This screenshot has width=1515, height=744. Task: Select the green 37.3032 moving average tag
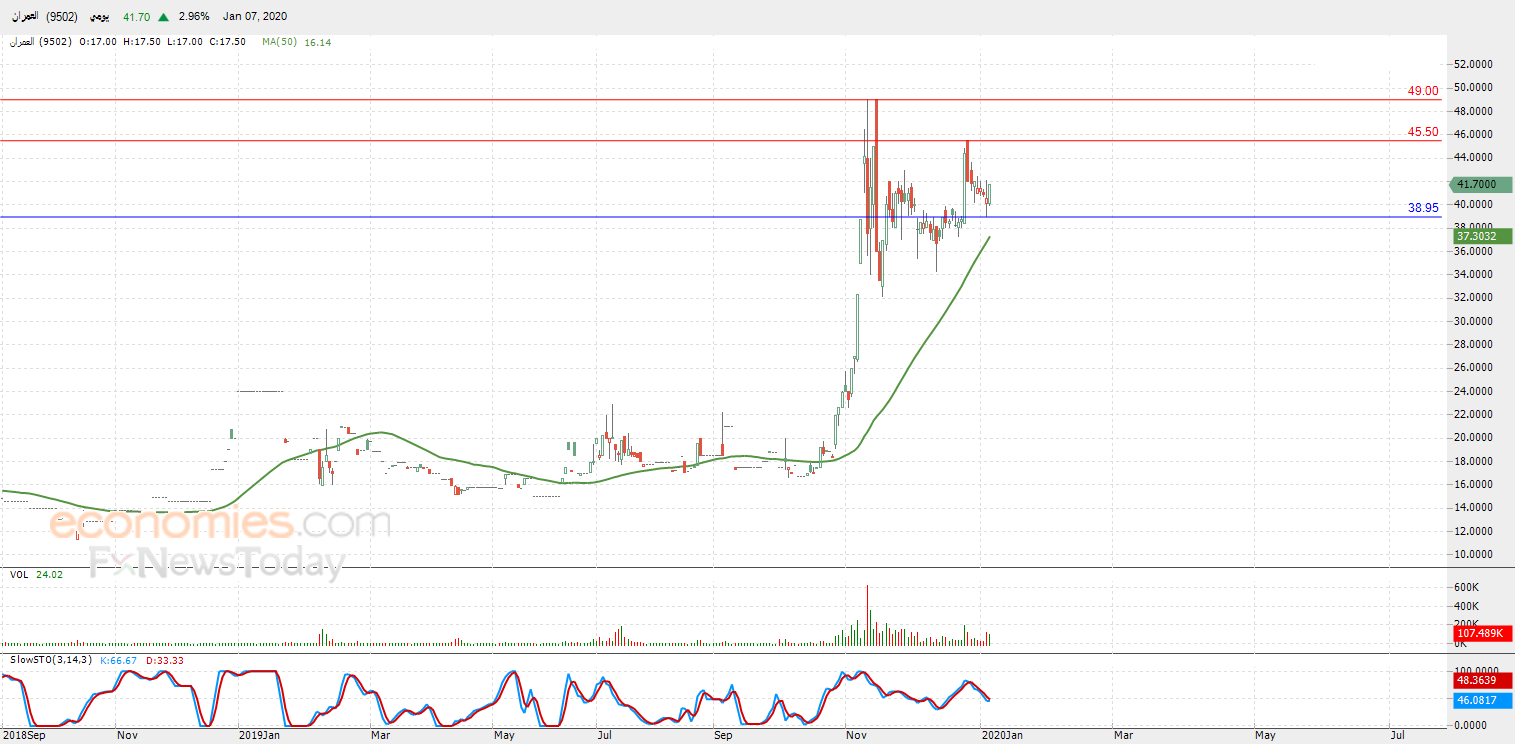click(x=1482, y=236)
